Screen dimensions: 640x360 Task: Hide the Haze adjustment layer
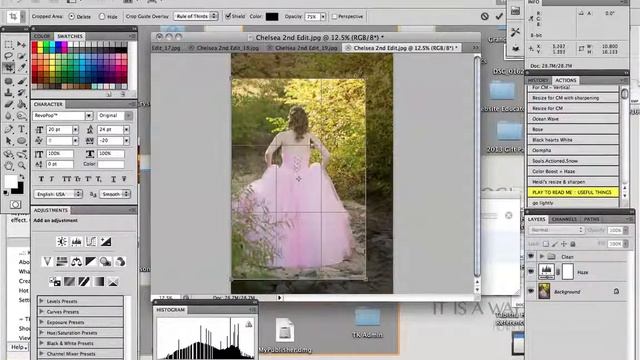point(531,271)
